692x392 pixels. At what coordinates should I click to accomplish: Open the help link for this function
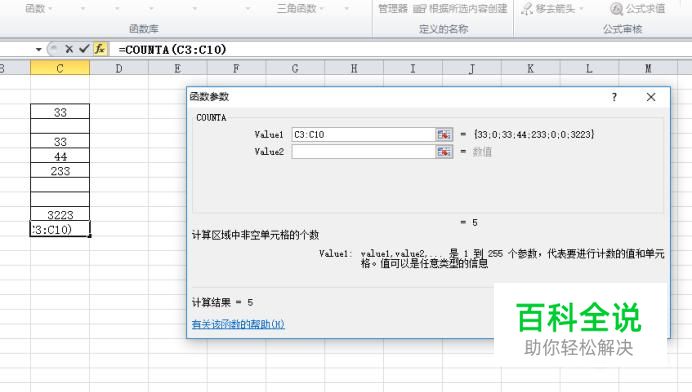point(238,324)
